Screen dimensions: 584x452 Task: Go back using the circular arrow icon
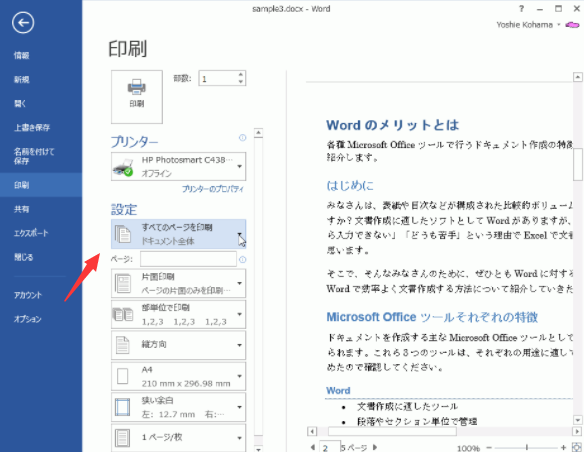point(23,23)
